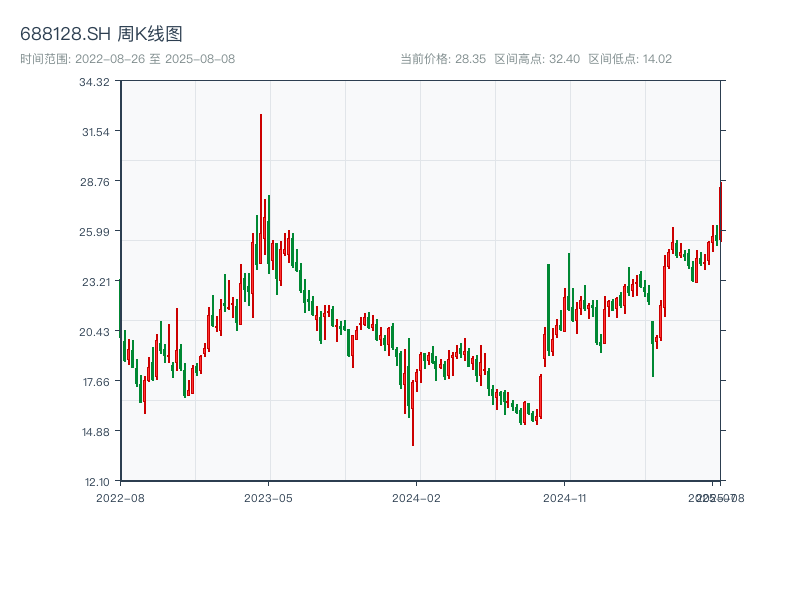Select the time range text 2022-08-26 至 2025-08-08
Image resolution: width=800 pixels, height=600 pixels.
click(155, 59)
